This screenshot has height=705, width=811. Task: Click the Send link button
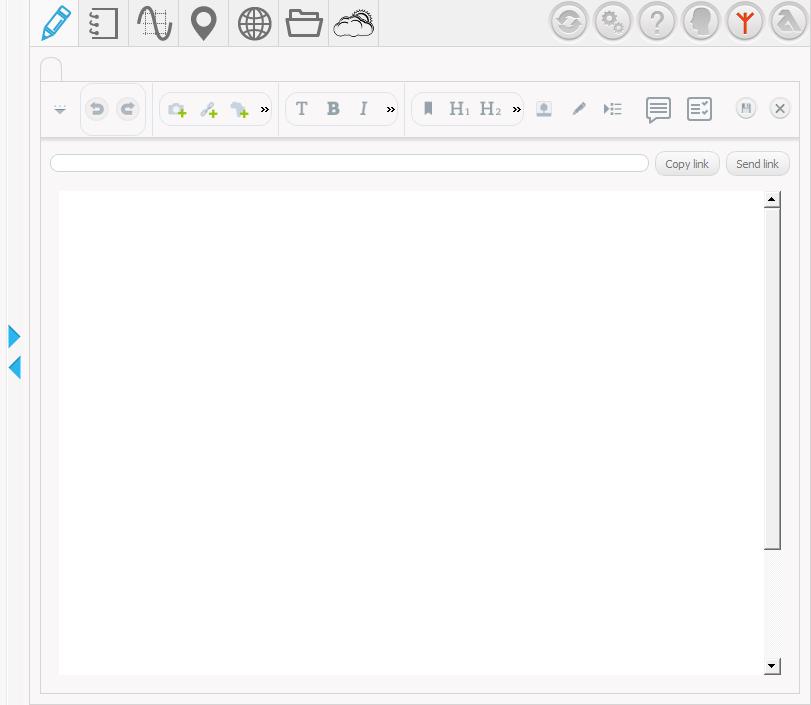757,164
